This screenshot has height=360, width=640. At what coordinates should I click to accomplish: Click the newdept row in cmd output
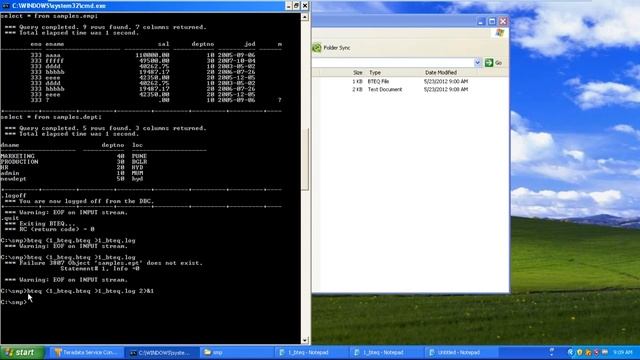(x=73, y=179)
